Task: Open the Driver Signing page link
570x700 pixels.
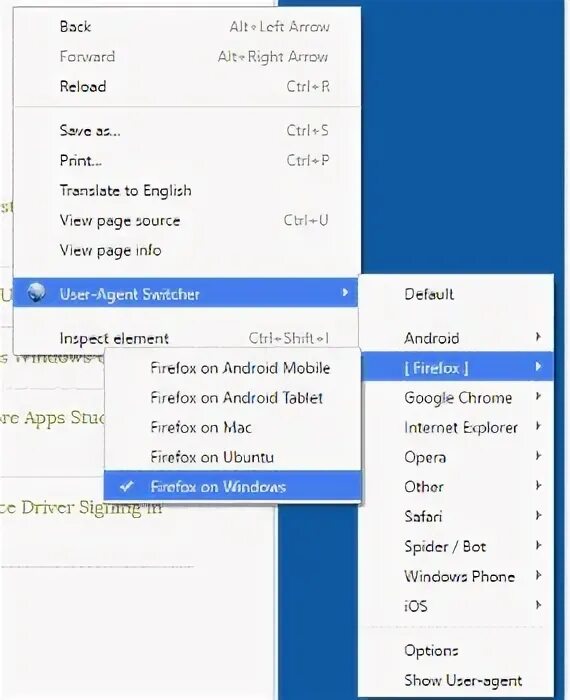Action: click(81, 508)
